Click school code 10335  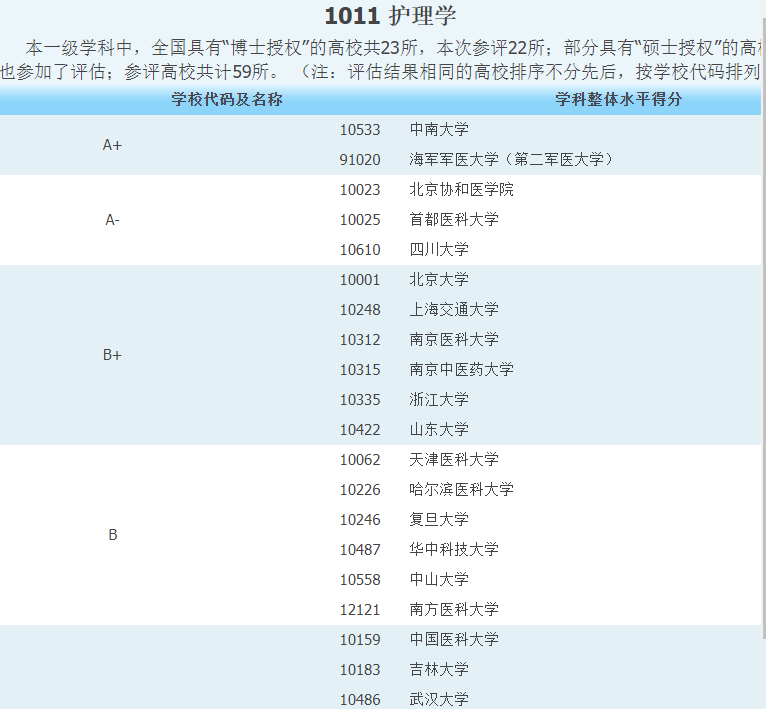(360, 400)
